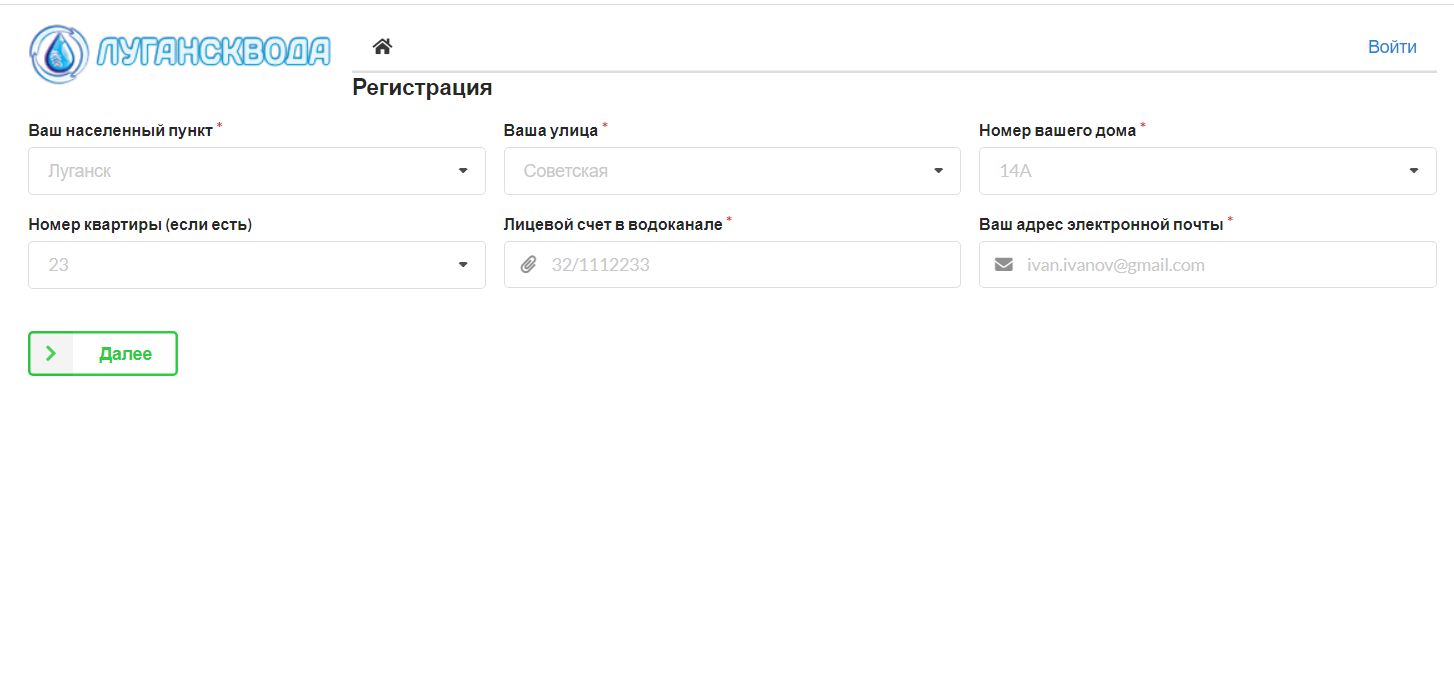Click the envelope icon in email field

tap(1004, 265)
